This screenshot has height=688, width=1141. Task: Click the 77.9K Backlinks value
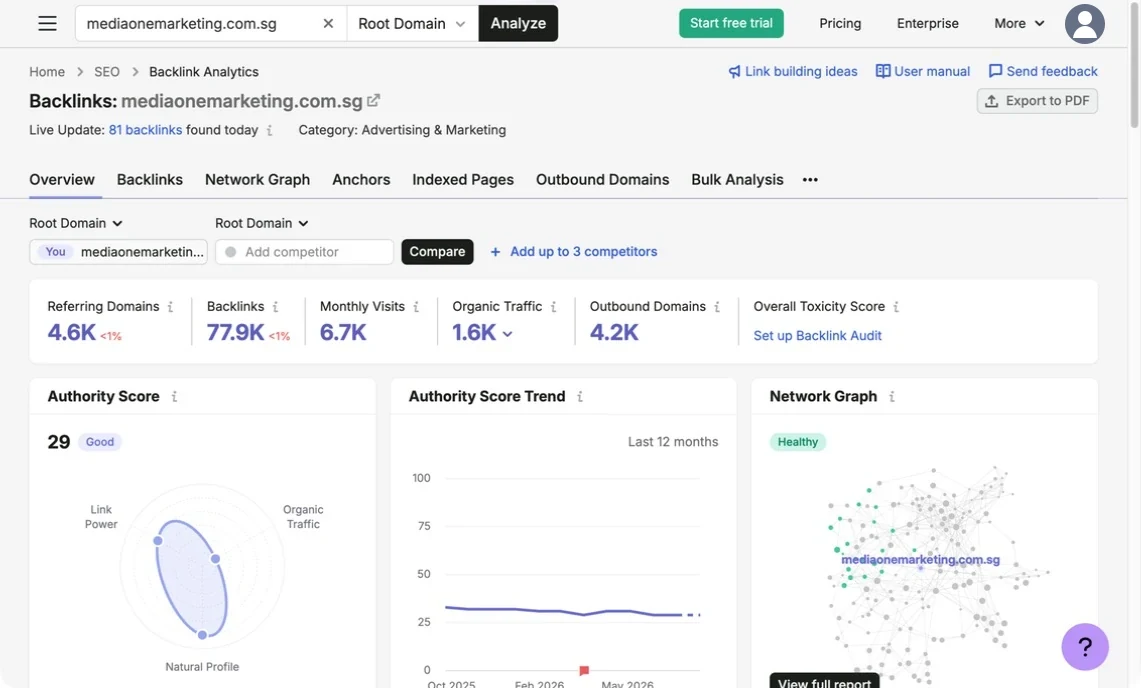pyautogui.click(x=235, y=333)
